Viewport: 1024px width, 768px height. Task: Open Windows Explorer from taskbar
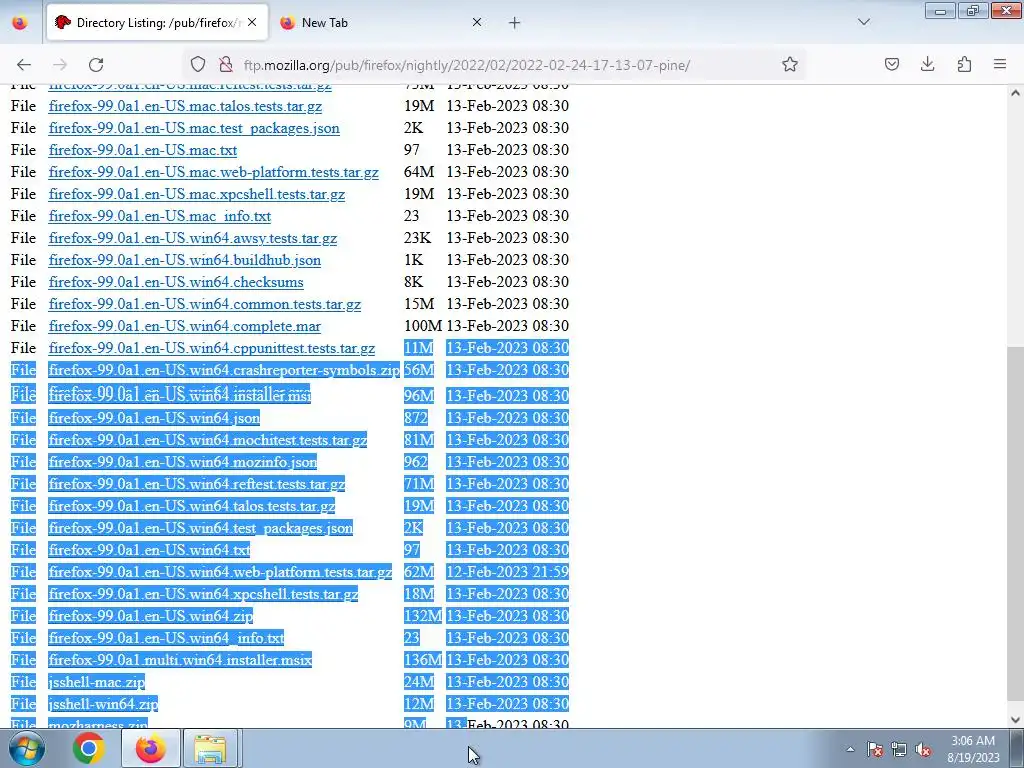coord(210,748)
